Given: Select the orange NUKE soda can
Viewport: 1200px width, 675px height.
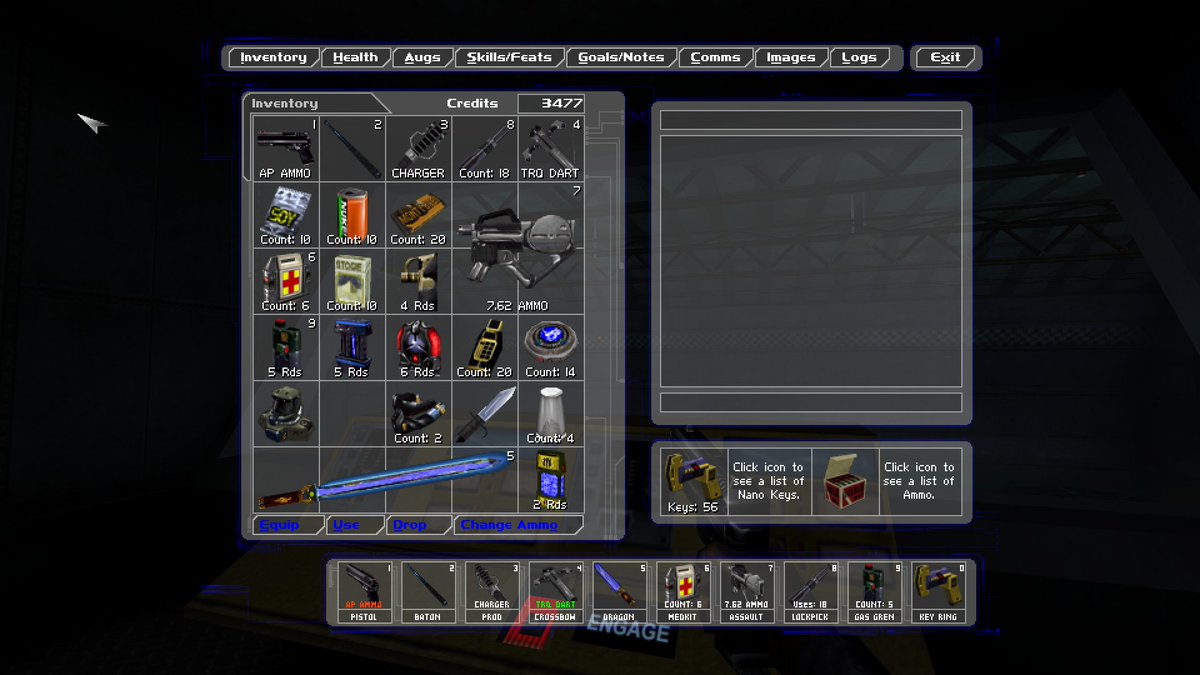Looking at the screenshot, I should [x=352, y=214].
